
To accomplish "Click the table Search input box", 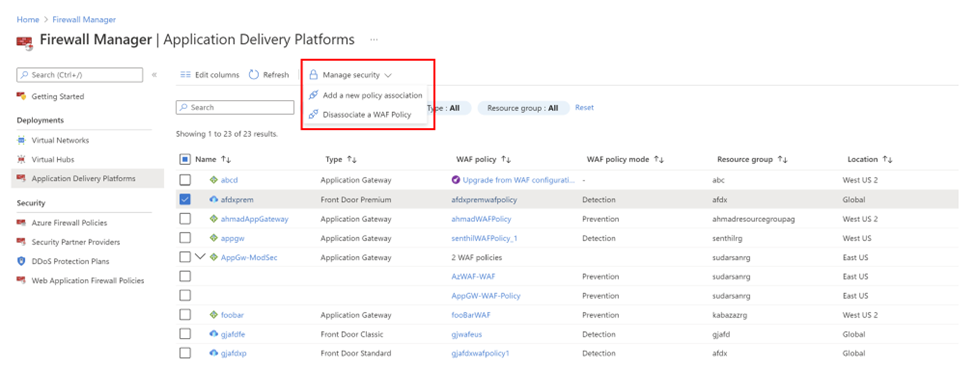I will click(x=235, y=108).
